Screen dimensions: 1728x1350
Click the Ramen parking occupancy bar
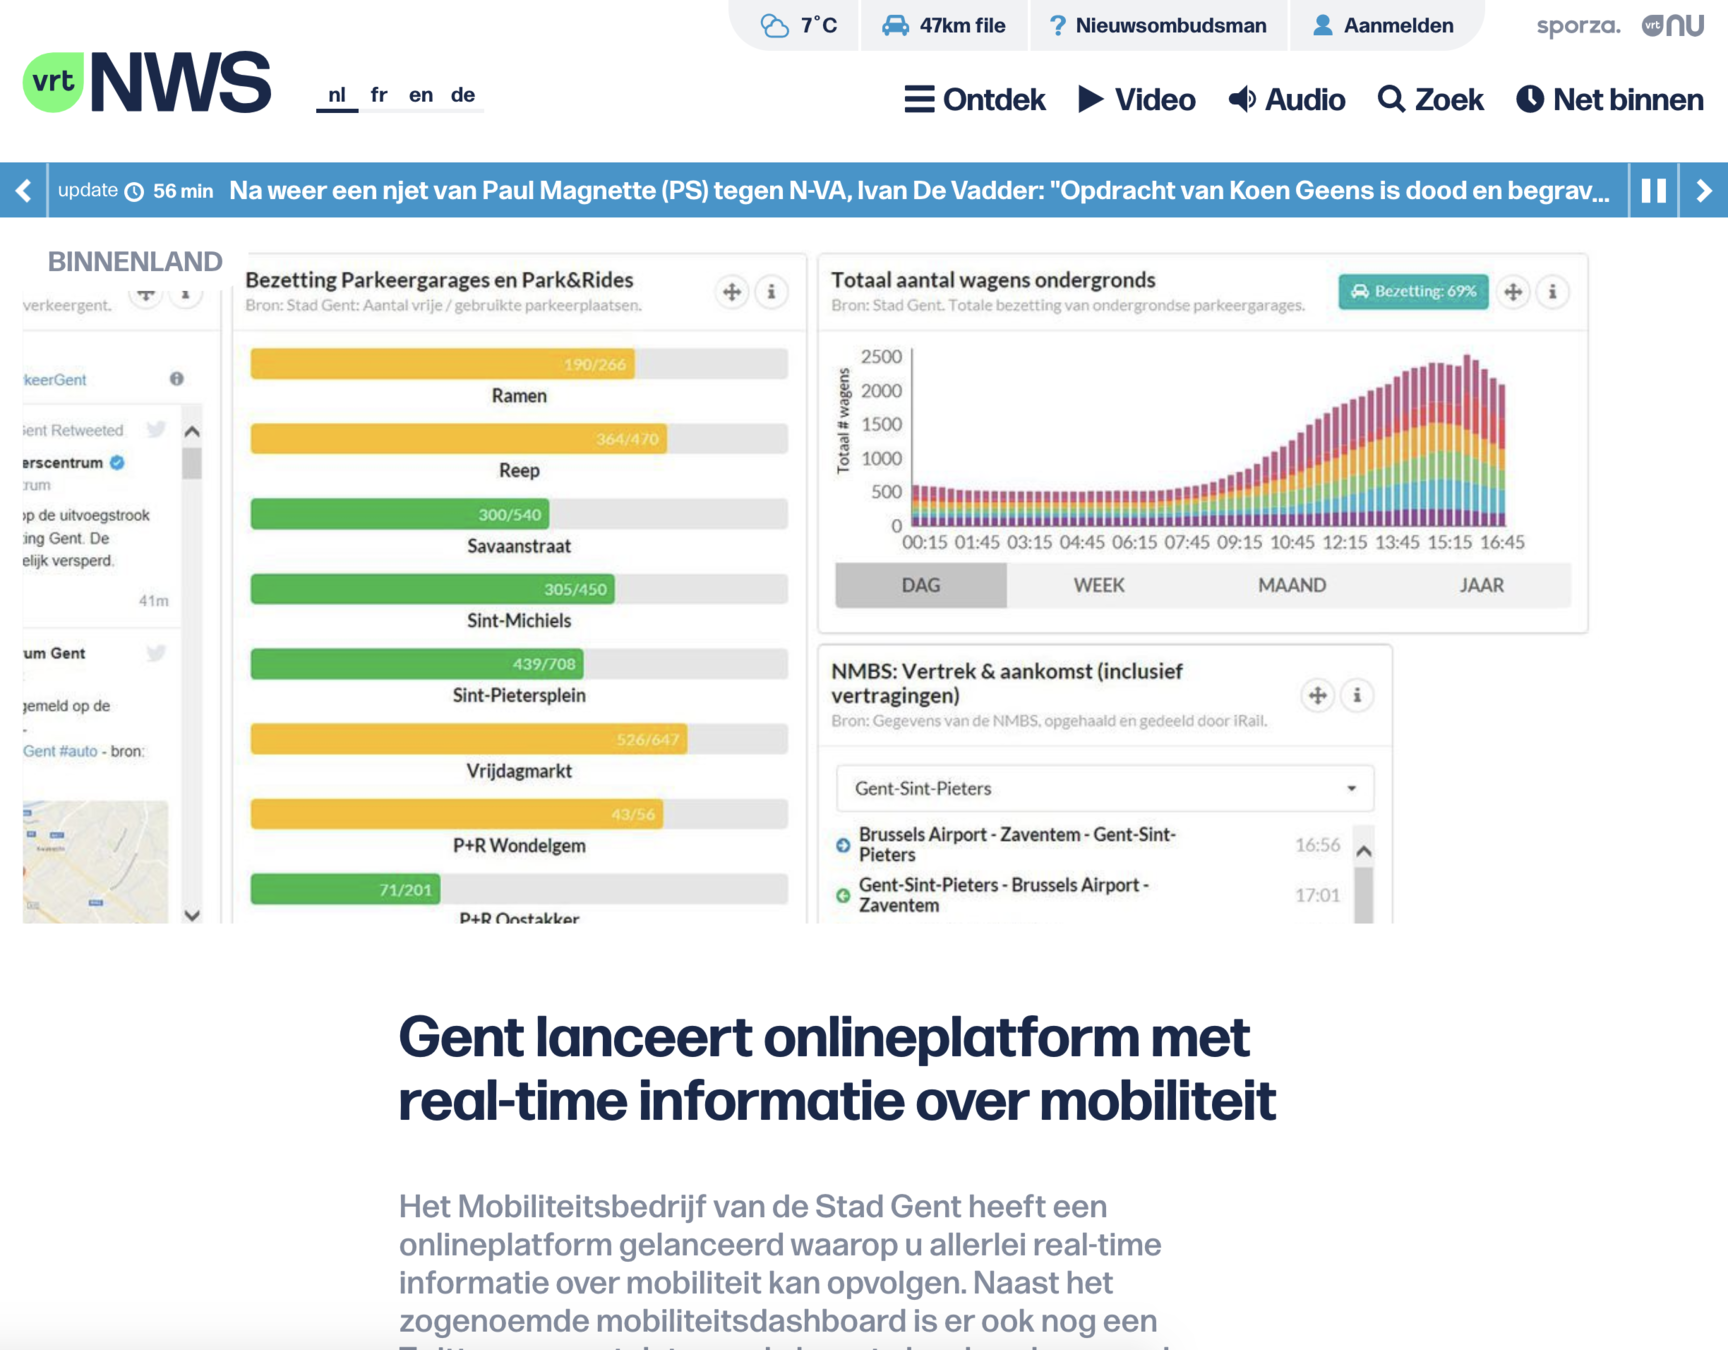(519, 364)
